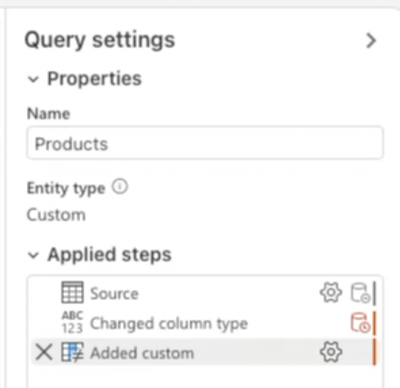The height and width of the screenshot is (388, 400).
Task: Click the Custom entity type value
Action: coord(56,215)
